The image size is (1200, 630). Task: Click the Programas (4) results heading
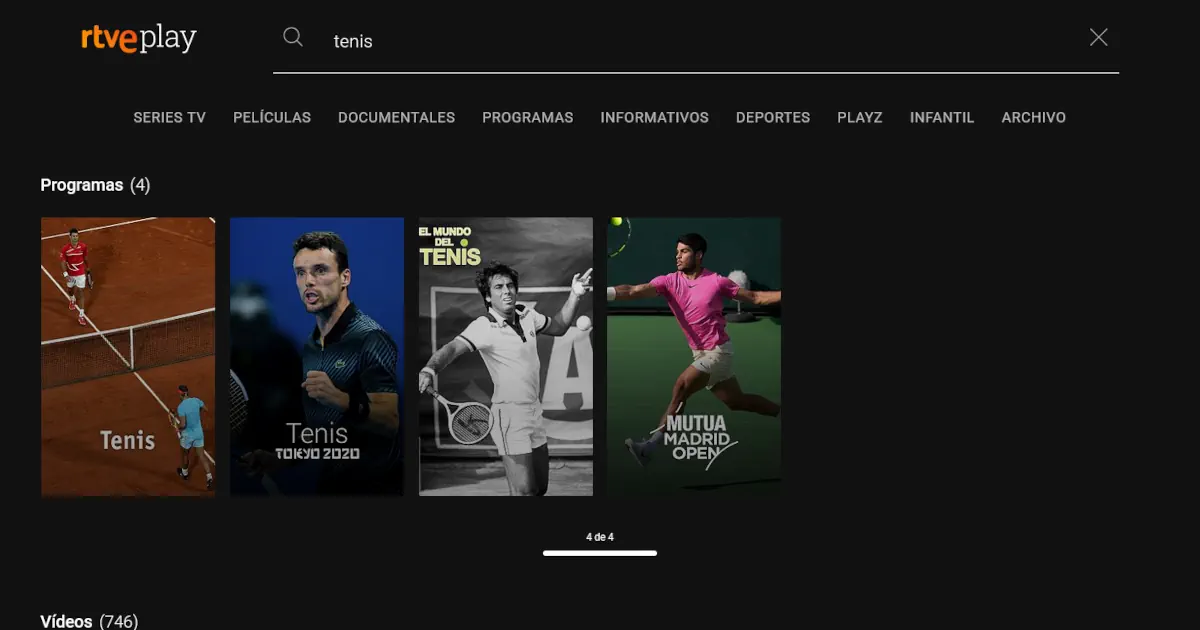coord(95,185)
